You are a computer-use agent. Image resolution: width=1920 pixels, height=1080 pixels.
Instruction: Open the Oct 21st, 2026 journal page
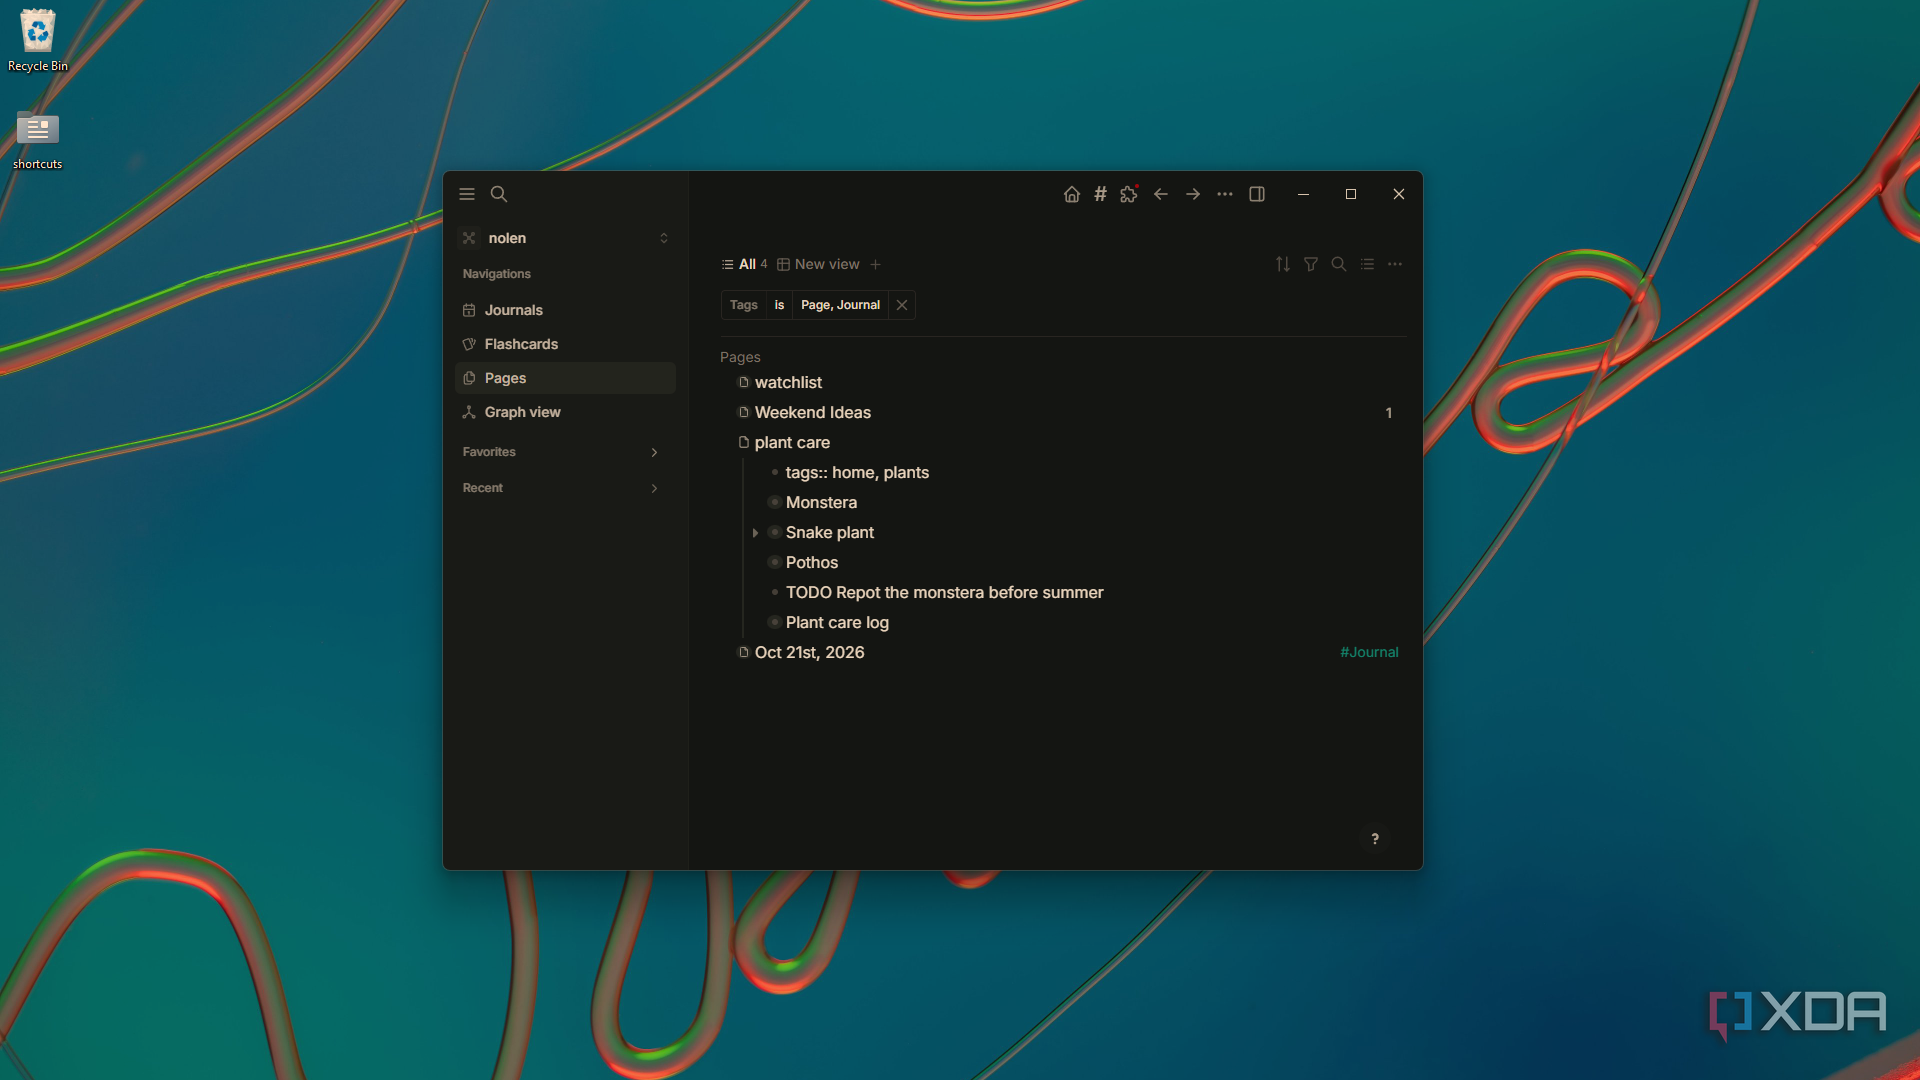coord(809,652)
